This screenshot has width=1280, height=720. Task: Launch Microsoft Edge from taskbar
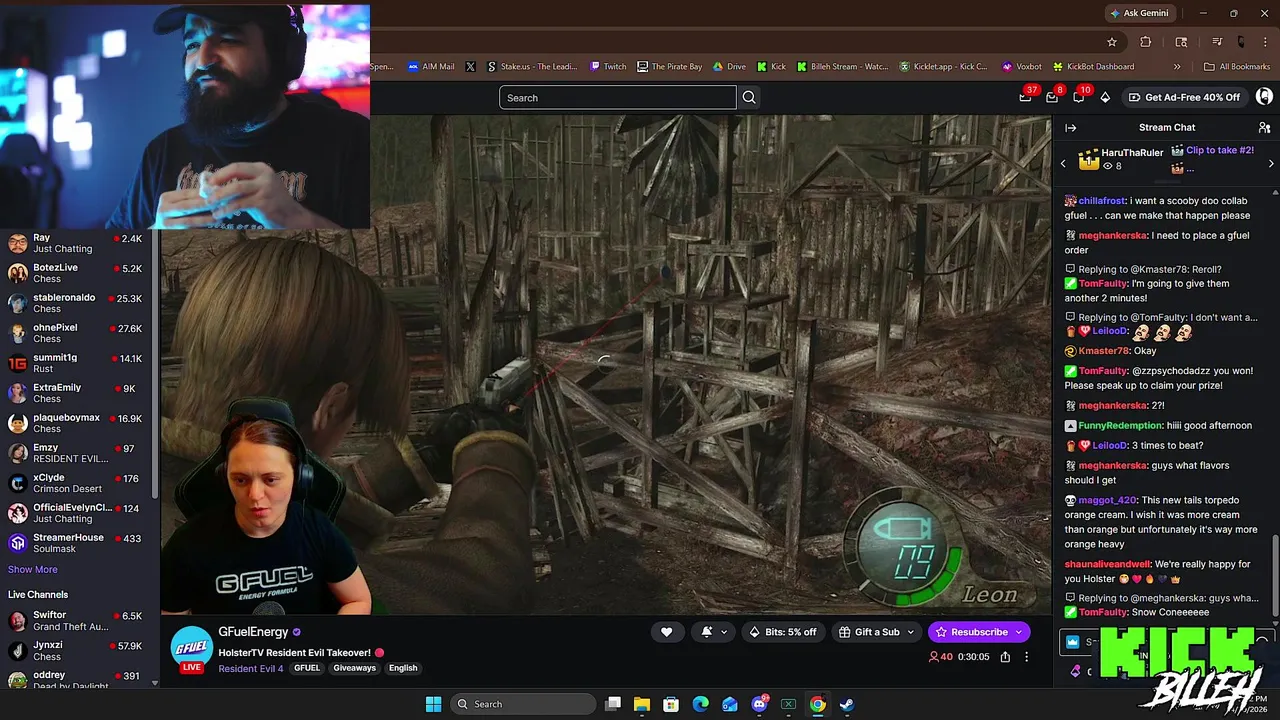(x=700, y=704)
